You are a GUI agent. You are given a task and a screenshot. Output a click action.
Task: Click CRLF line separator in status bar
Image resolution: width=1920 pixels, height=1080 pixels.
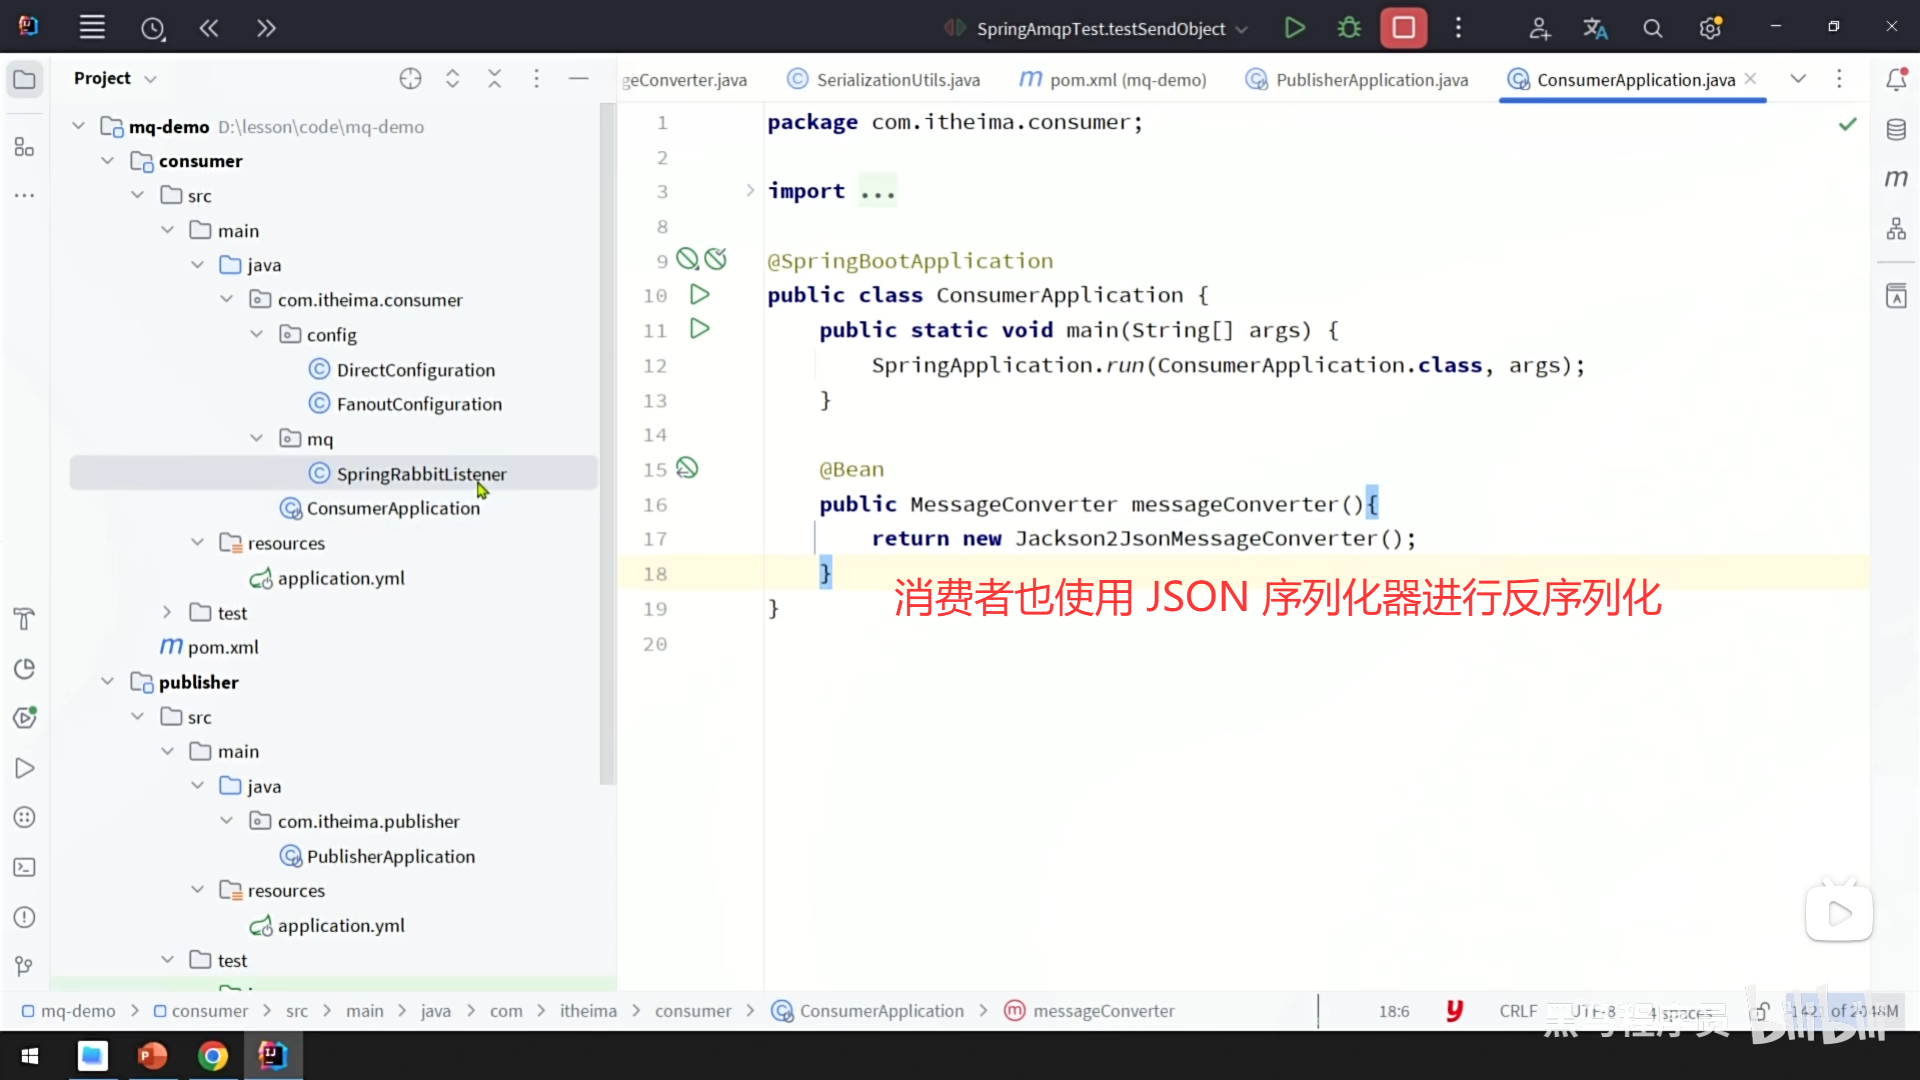point(1517,1011)
